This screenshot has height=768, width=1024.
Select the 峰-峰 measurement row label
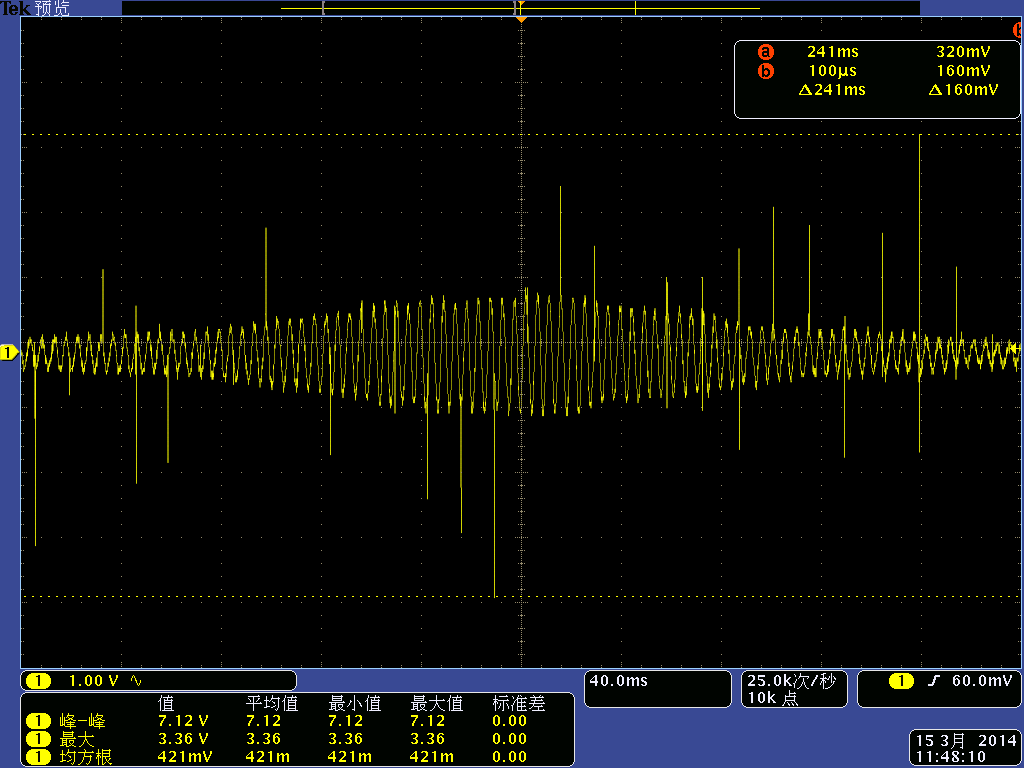[82, 721]
